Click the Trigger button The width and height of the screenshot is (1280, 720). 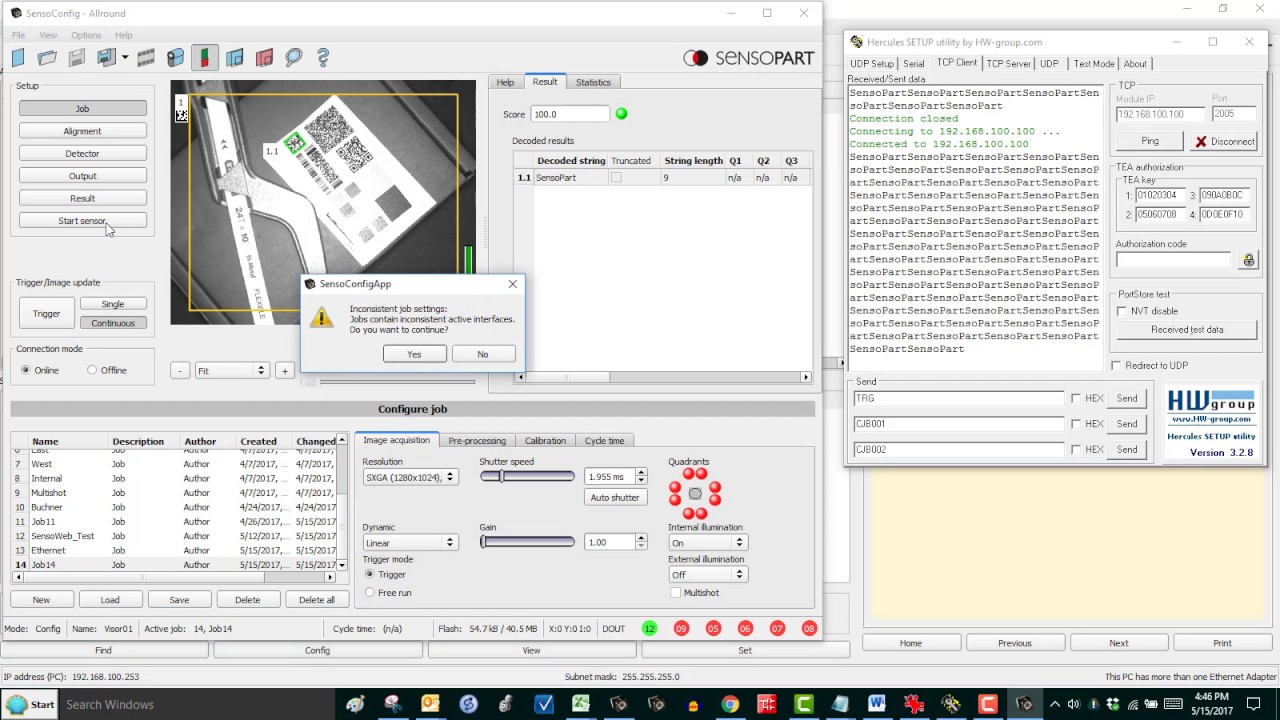[46, 313]
